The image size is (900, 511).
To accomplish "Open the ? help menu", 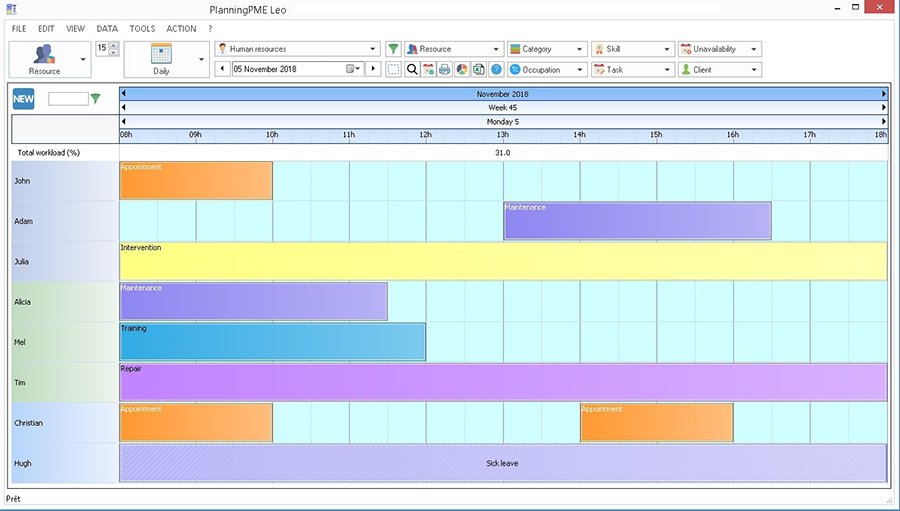I will [211, 29].
